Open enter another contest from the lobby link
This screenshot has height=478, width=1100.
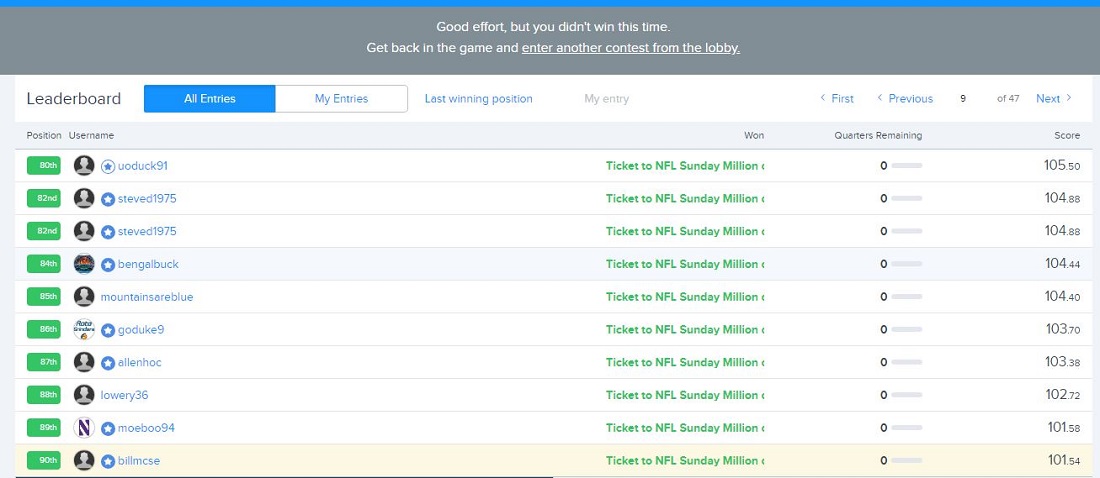coord(630,48)
